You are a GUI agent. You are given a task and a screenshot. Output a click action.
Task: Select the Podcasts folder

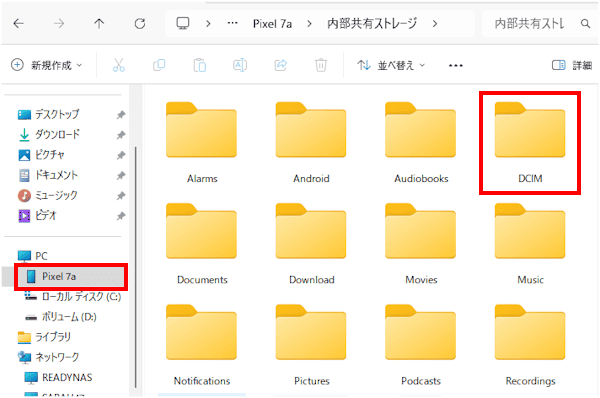click(421, 346)
